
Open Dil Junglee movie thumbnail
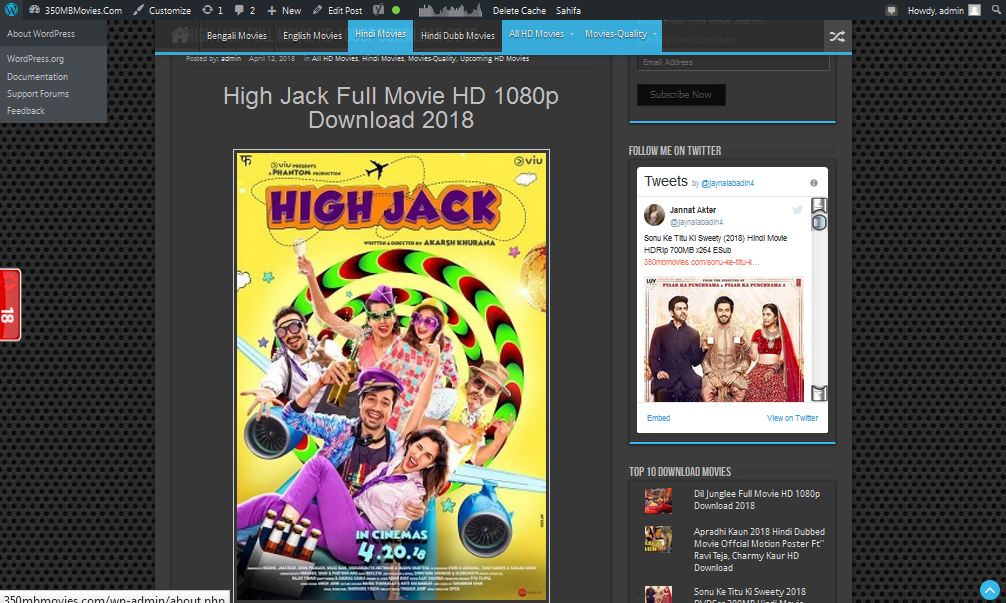(x=658, y=500)
